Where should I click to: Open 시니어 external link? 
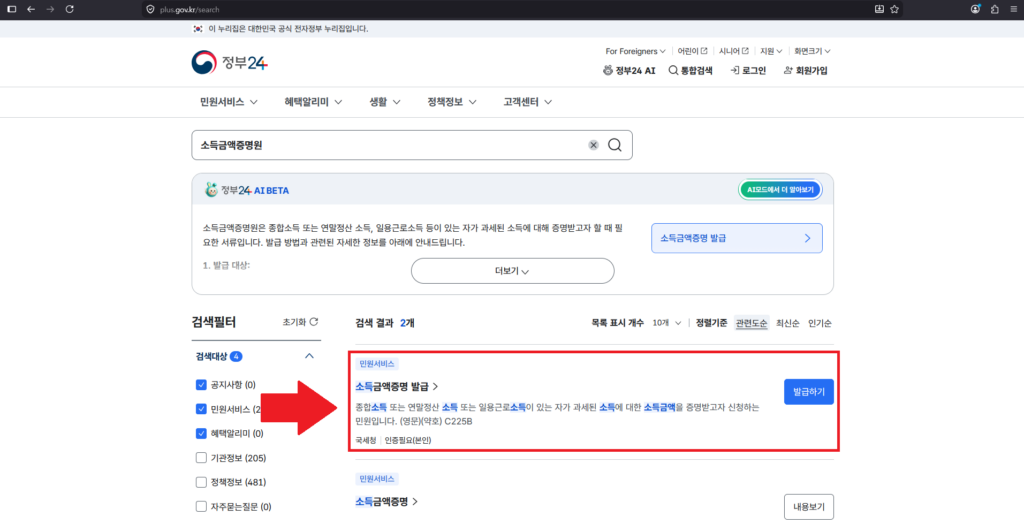pyautogui.click(x=733, y=51)
